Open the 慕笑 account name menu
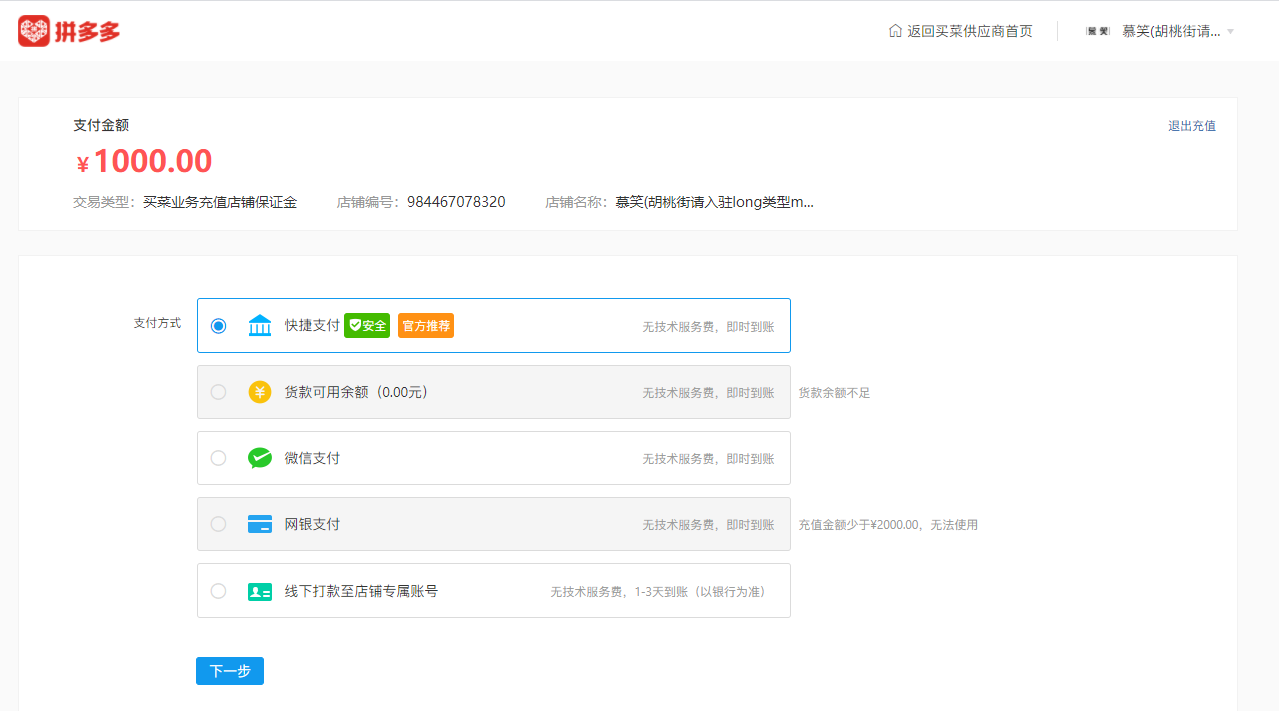The width and height of the screenshot is (1279, 711). [x=1170, y=31]
